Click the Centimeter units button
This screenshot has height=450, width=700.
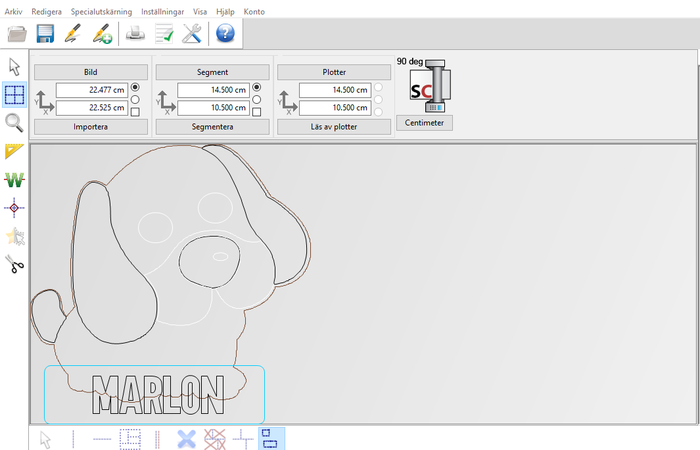(x=425, y=123)
